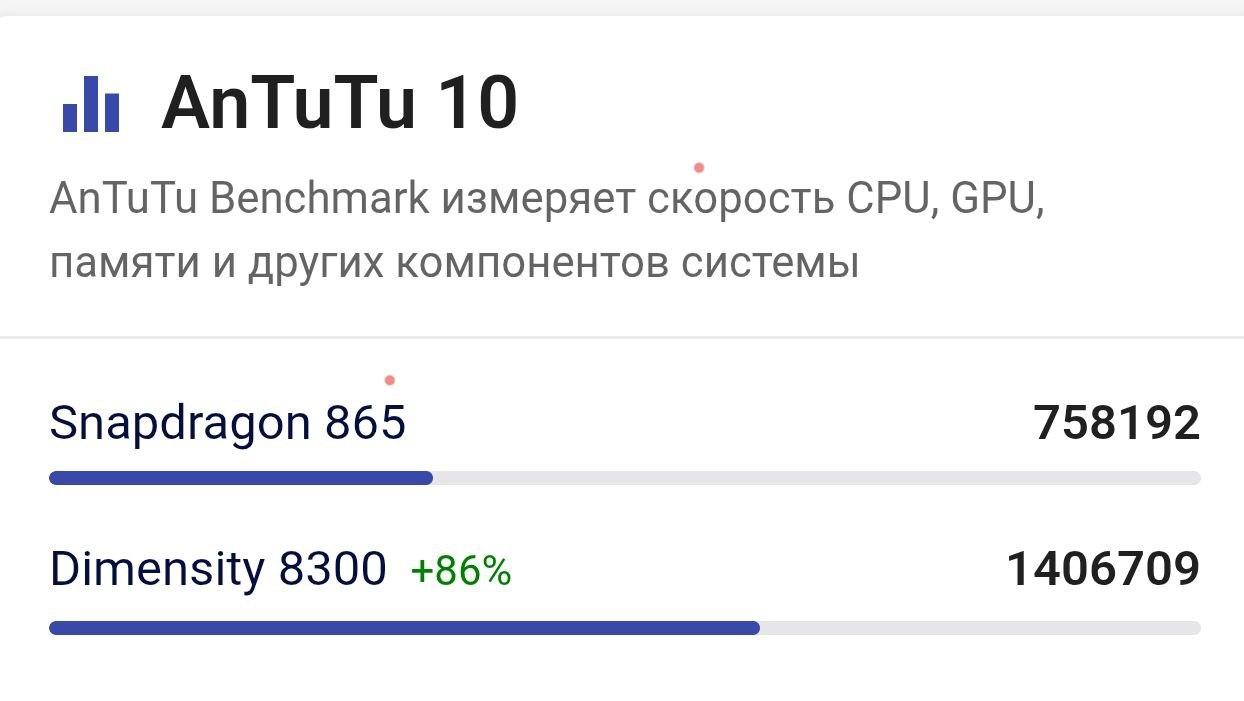The image size is (1244, 701).
Task: Click the word GPU in description
Action: coord(997,199)
